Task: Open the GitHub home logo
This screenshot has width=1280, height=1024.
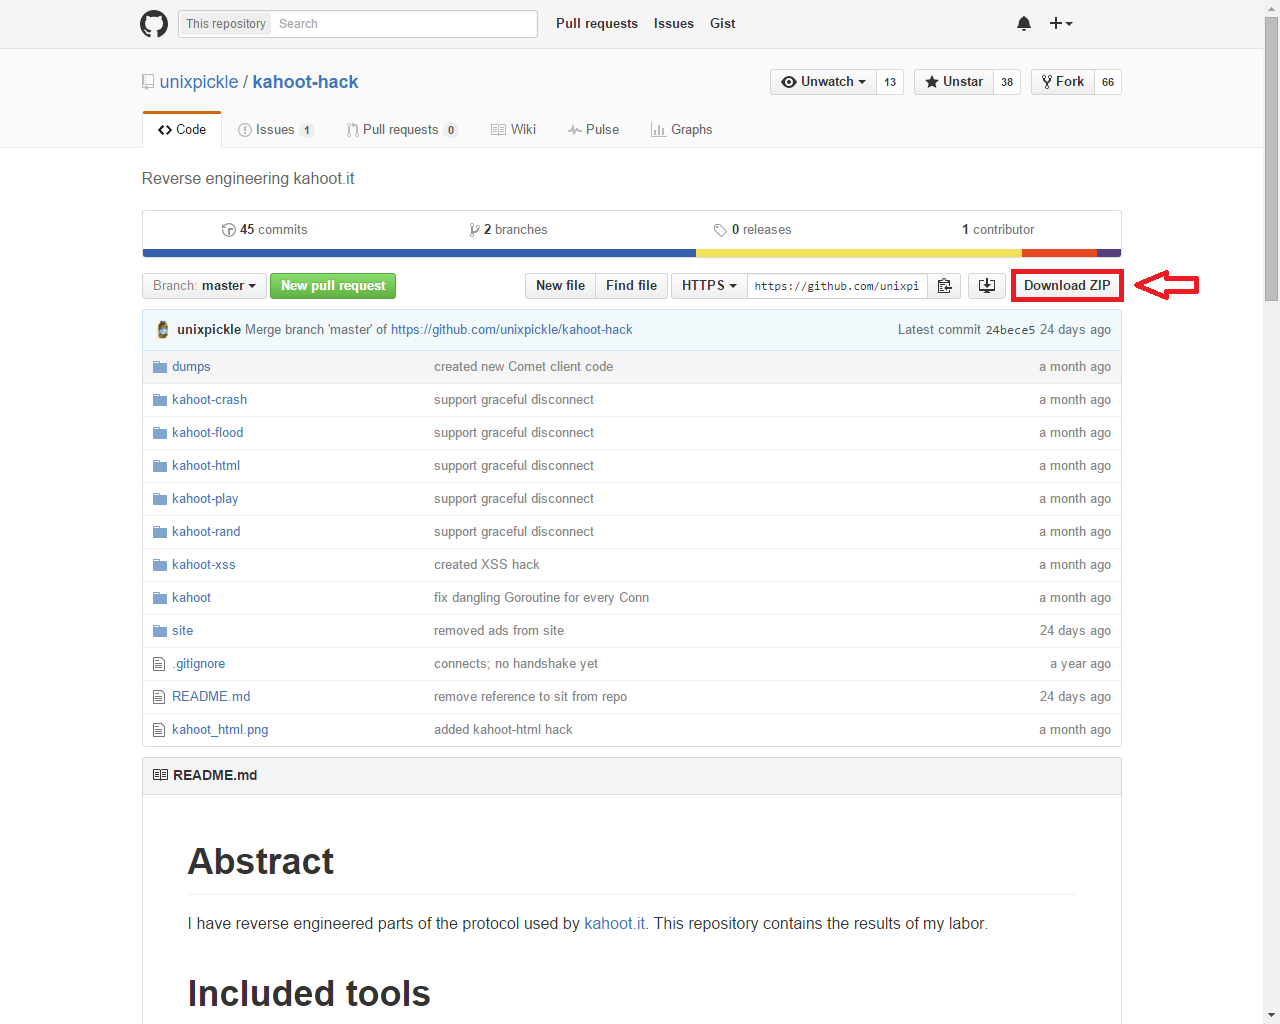Action: click(x=154, y=23)
